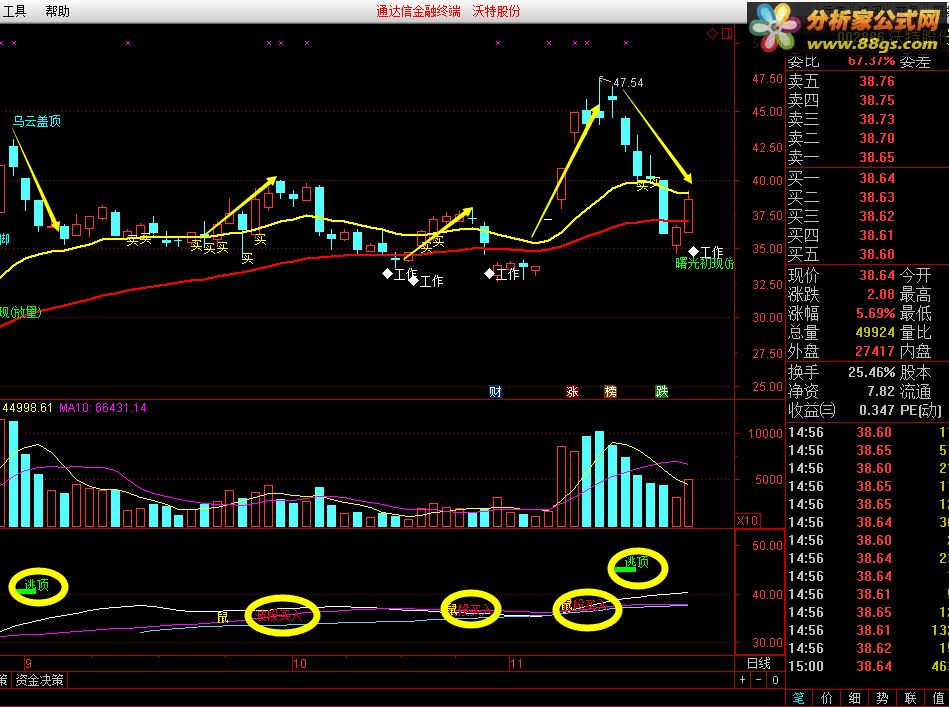
Task: Click the 涨跌 2.08 field
Action: point(841,294)
